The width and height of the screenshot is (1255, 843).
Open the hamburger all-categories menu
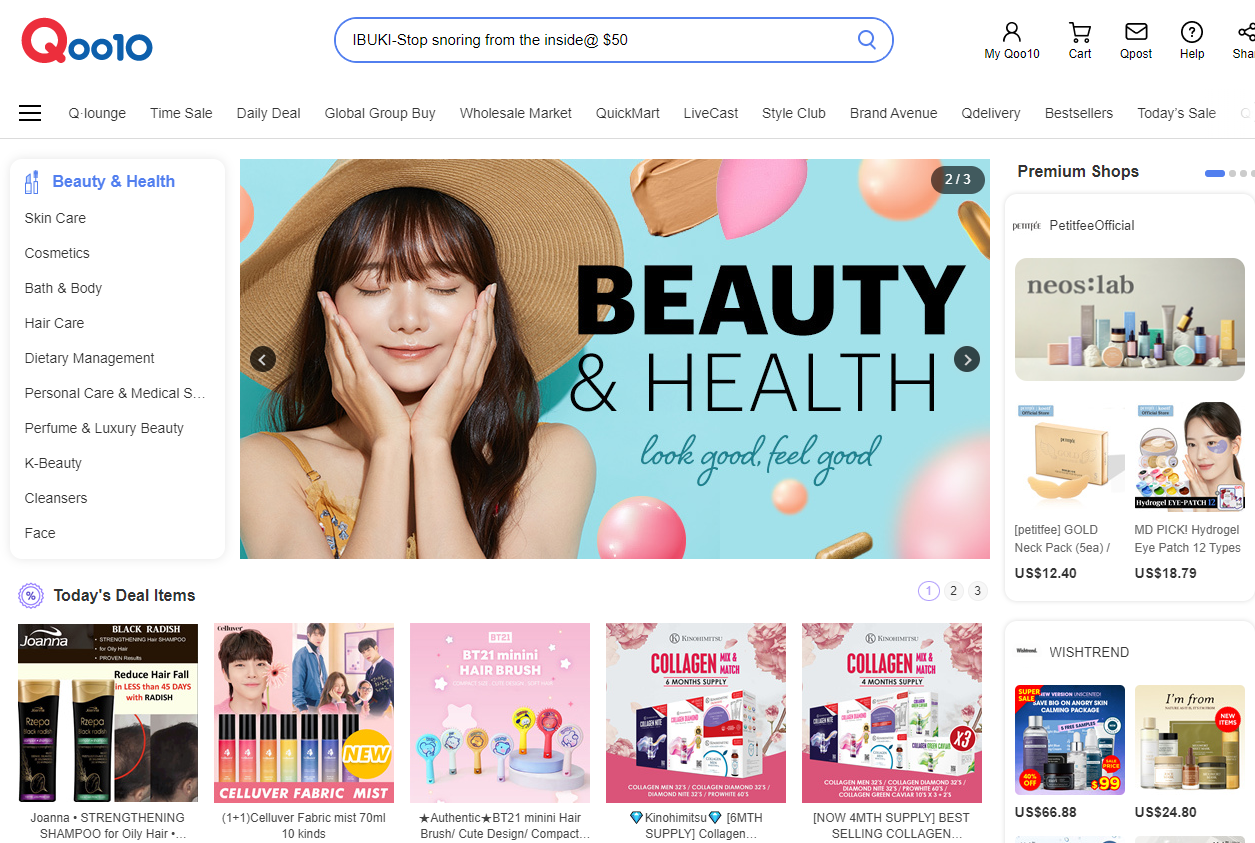(x=30, y=113)
